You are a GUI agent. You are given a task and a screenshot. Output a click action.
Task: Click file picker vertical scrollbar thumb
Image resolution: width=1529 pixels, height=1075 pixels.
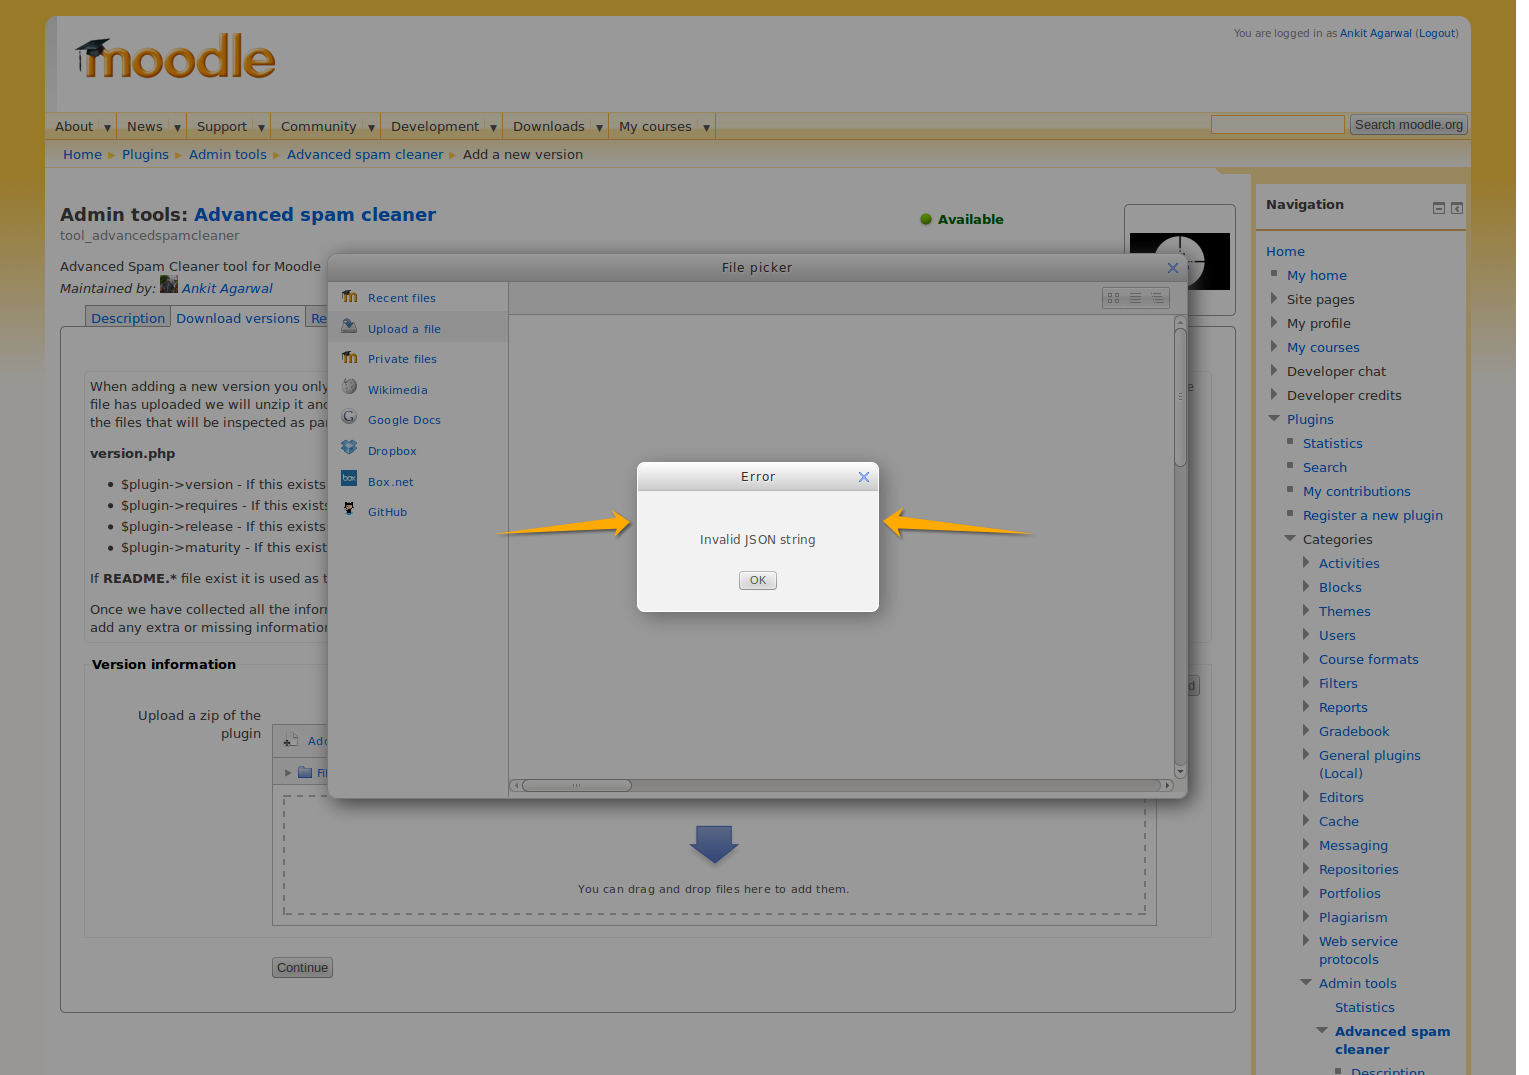[x=1180, y=398]
